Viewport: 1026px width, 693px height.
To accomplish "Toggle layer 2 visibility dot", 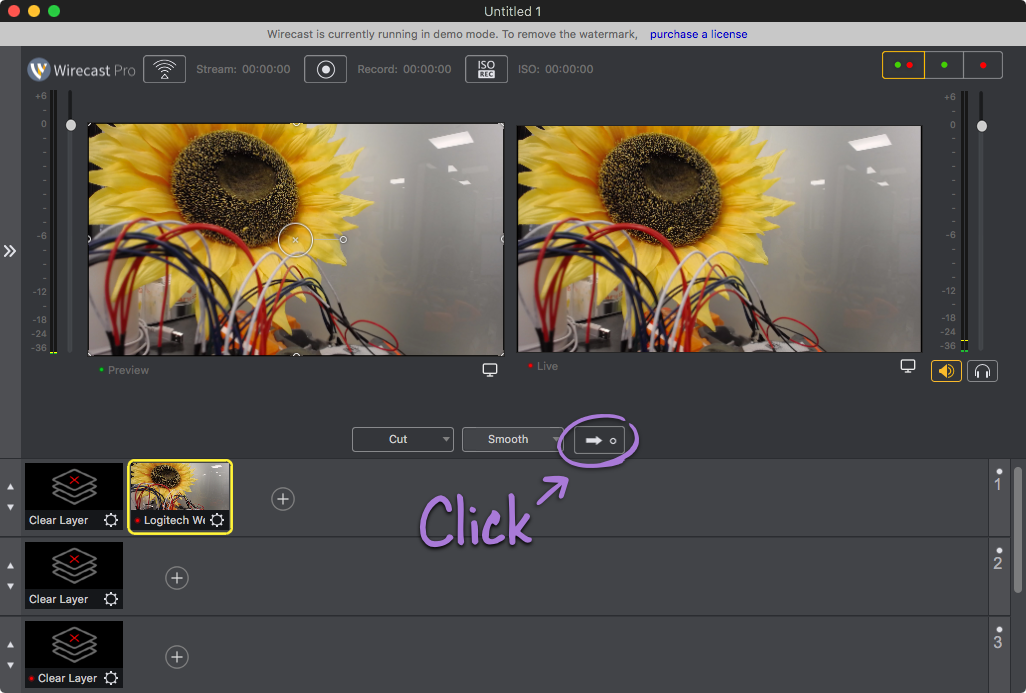I will pos(999,550).
